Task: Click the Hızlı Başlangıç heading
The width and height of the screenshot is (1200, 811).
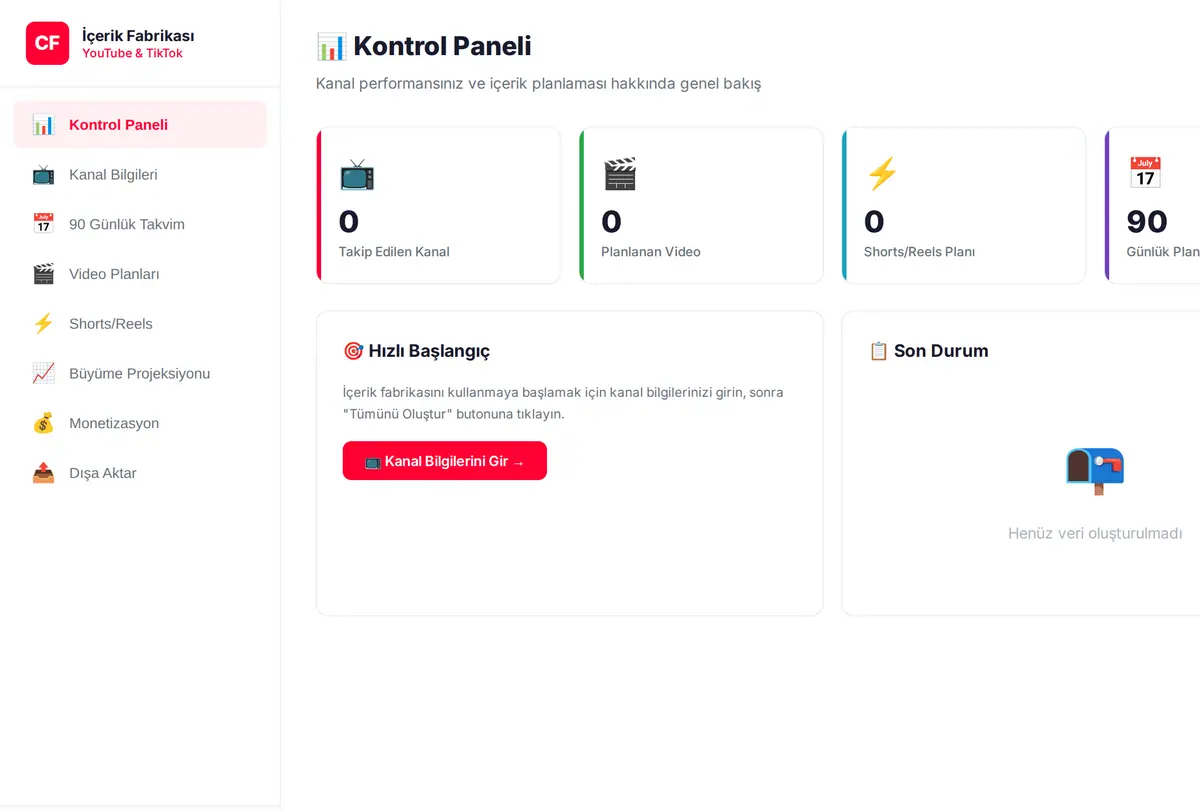Action: [416, 351]
